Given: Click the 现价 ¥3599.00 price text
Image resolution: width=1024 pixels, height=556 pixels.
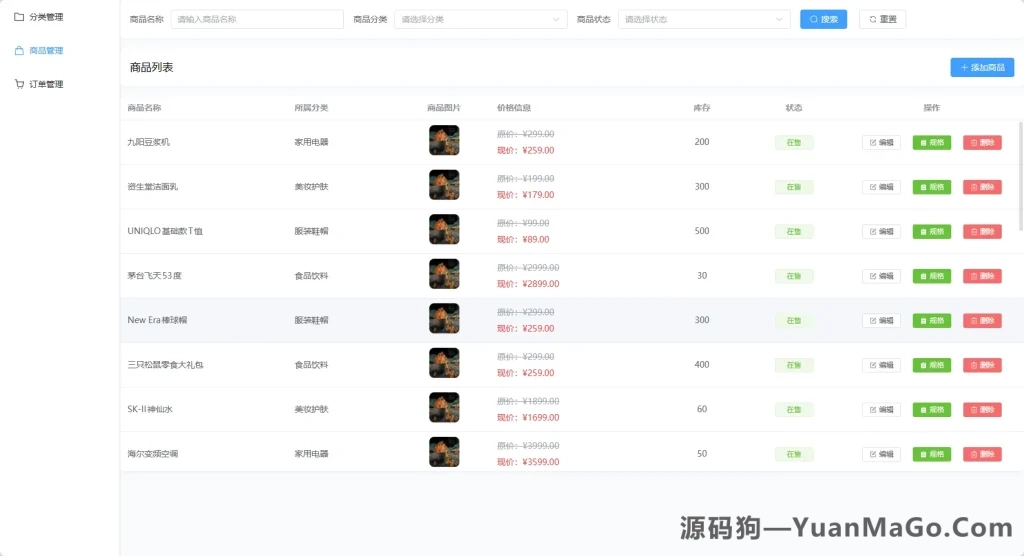Looking at the screenshot, I should (x=528, y=462).
